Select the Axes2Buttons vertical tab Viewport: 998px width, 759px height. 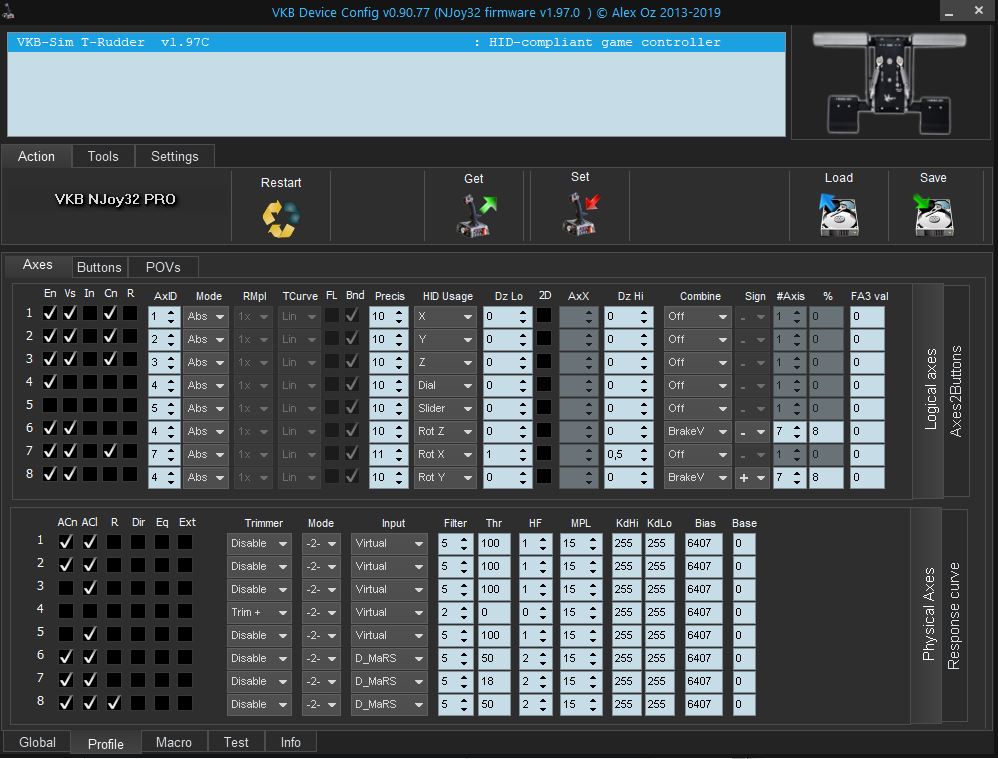click(x=955, y=391)
